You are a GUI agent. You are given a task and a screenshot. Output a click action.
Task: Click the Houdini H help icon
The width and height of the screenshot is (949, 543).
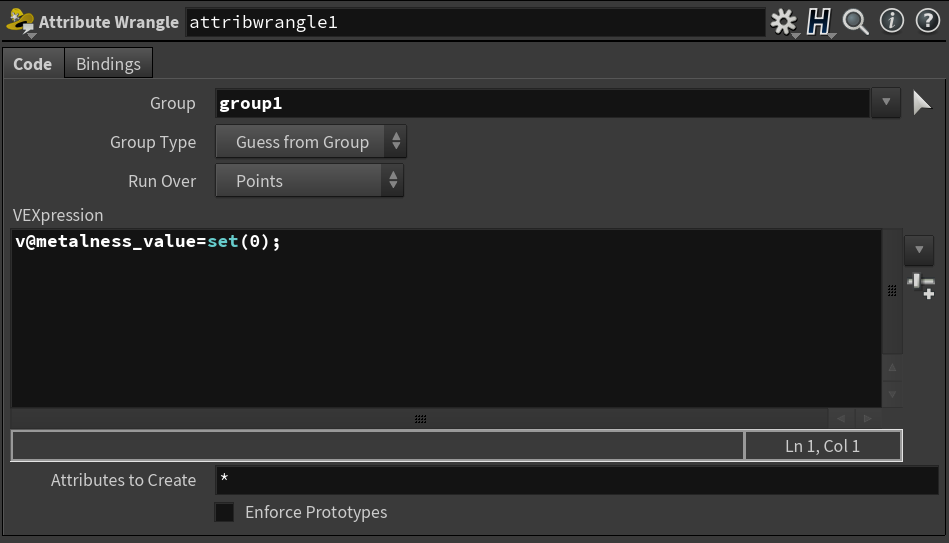(x=819, y=22)
